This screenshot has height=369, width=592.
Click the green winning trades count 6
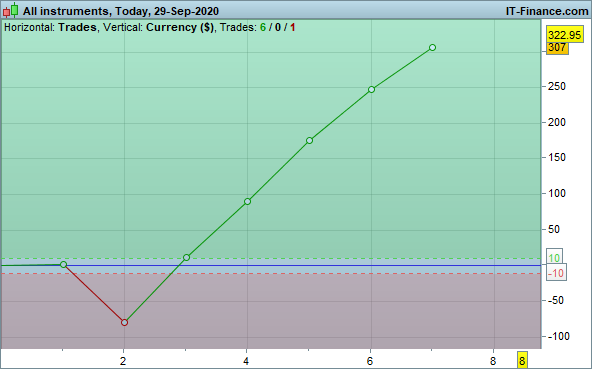(x=263, y=28)
